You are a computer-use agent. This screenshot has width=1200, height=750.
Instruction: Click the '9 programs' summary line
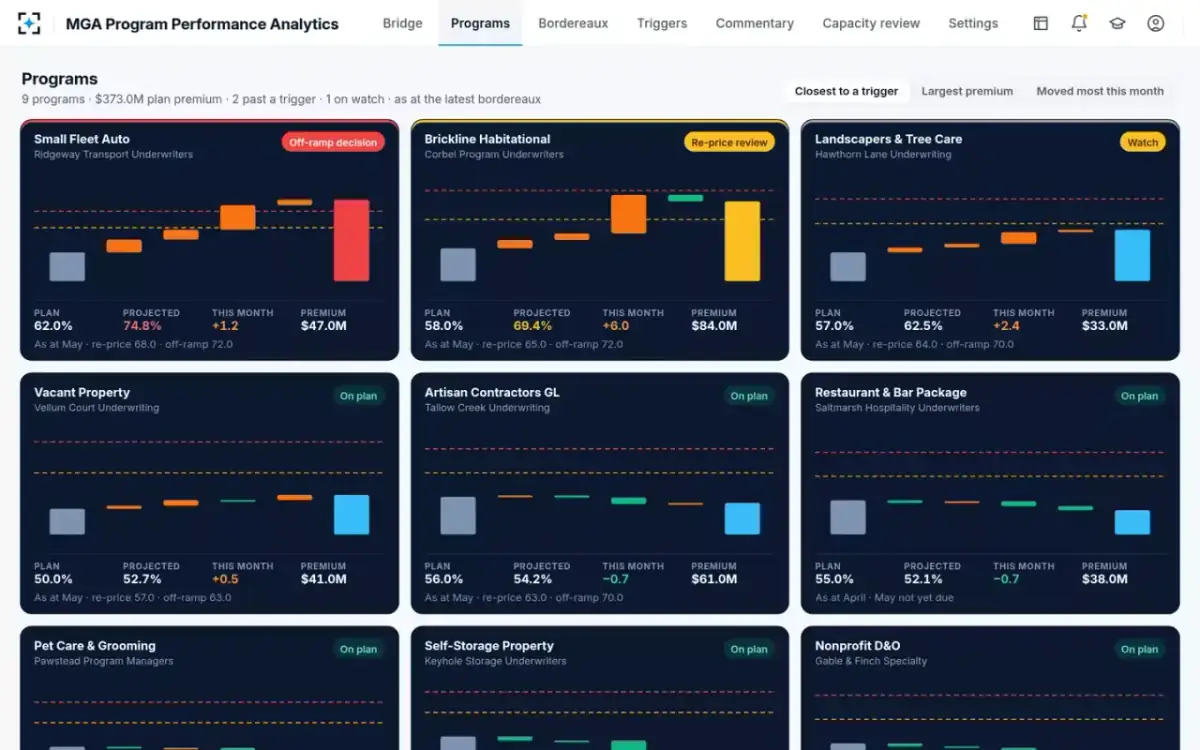(281, 100)
